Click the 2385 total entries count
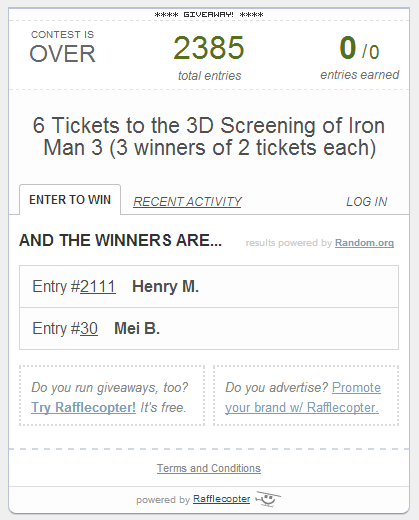The image size is (419, 520). 209,48
